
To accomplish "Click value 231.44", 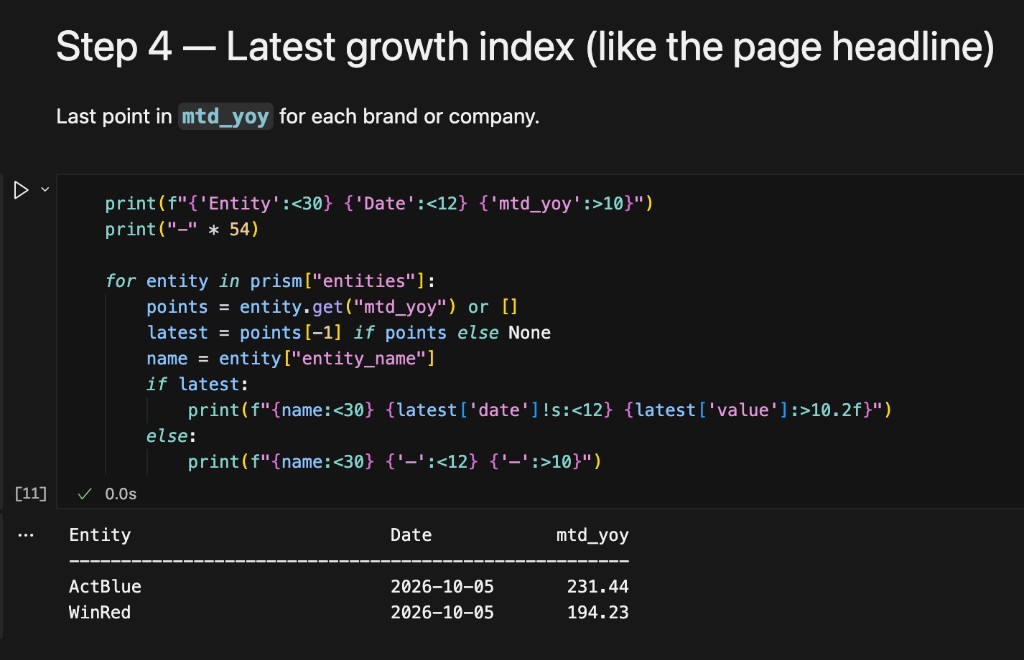I will (598, 587).
